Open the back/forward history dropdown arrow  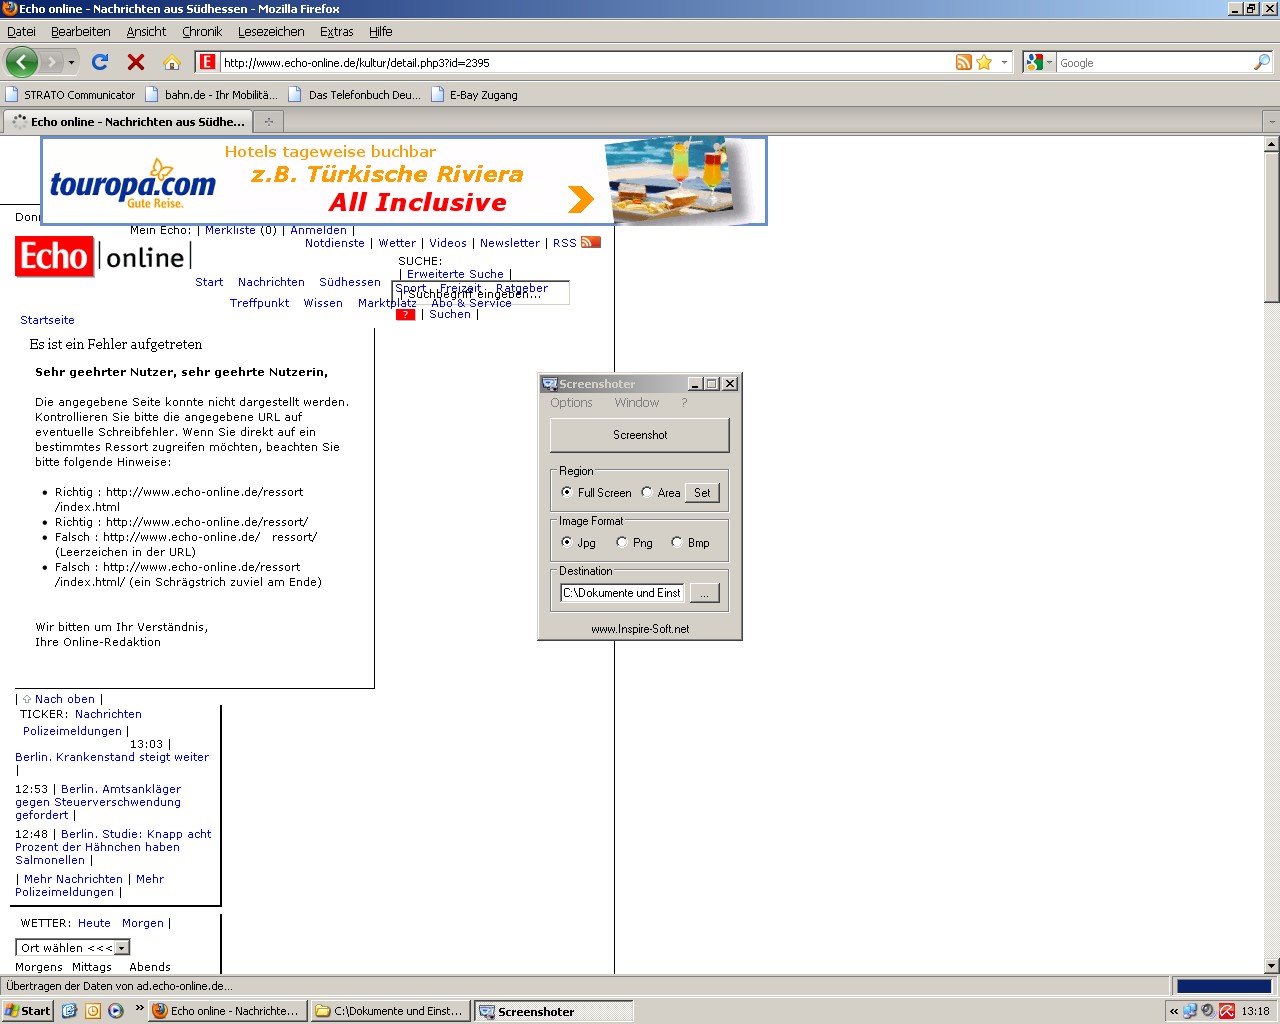pos(71,62)
